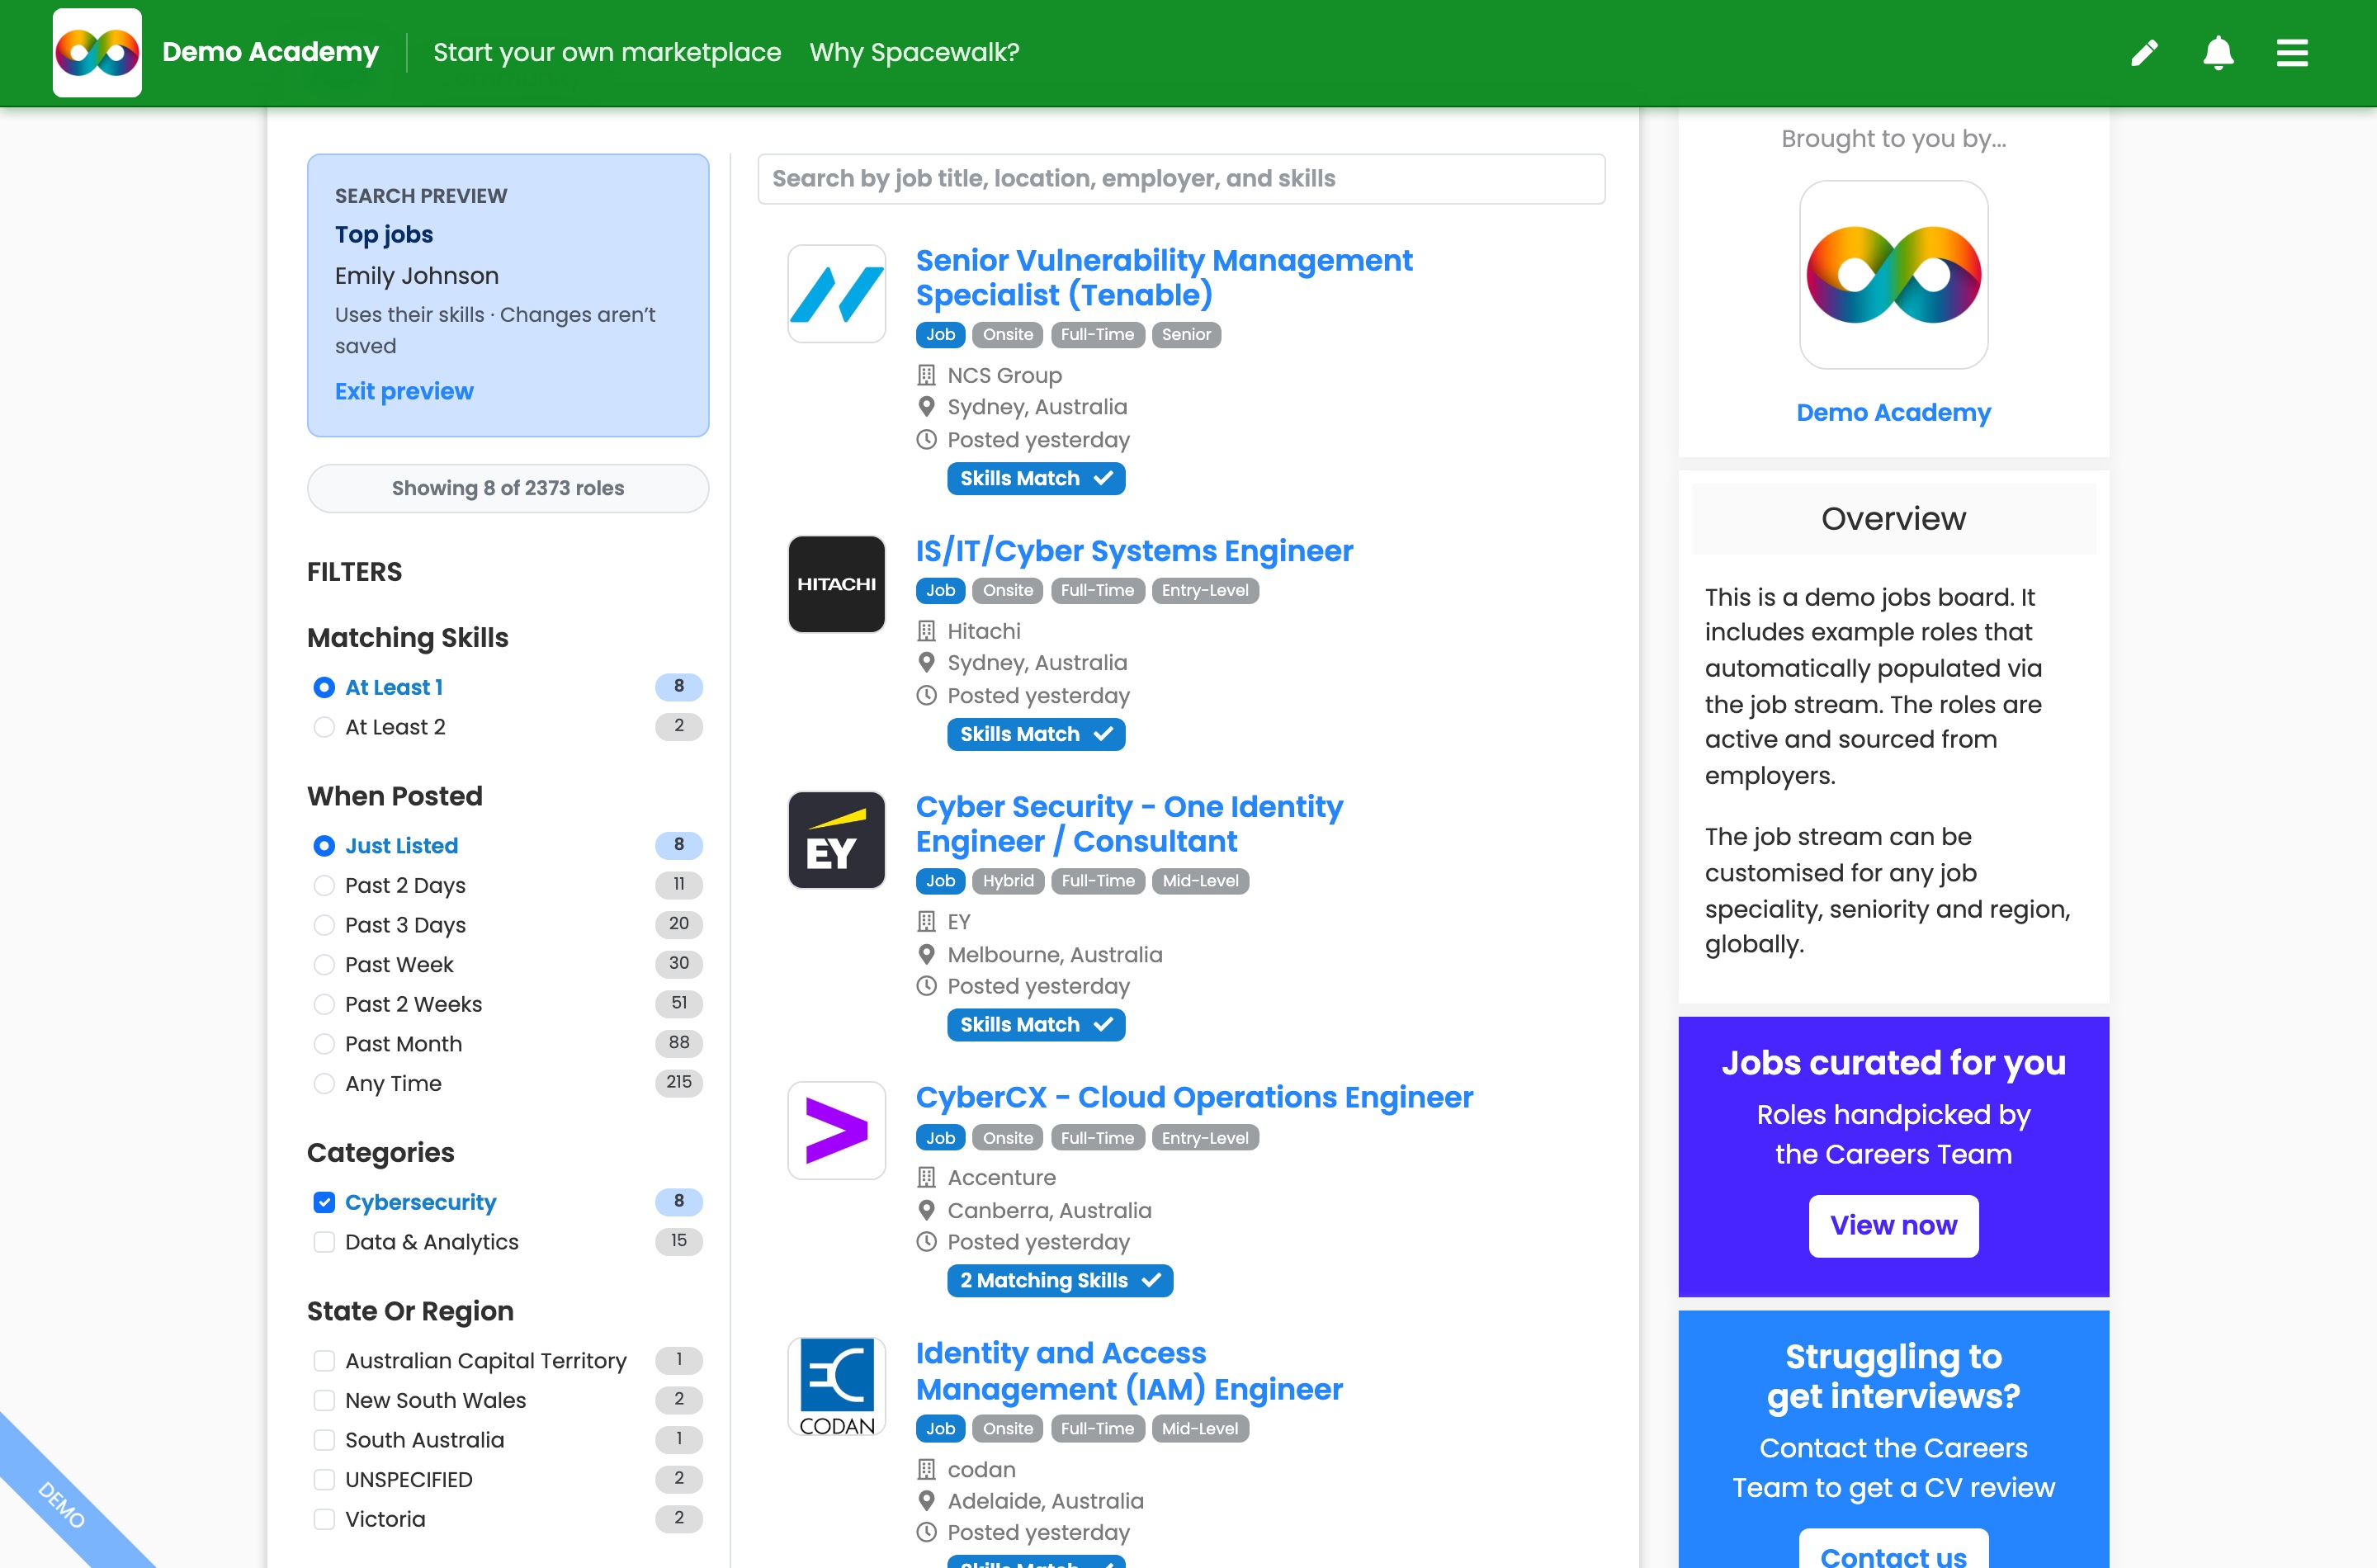Image resolution: width=2377 pixels, height=1568 pixels.
Task: Open IS/IT/Cyber Systems Engineer job
Action: pos(1134,551)
